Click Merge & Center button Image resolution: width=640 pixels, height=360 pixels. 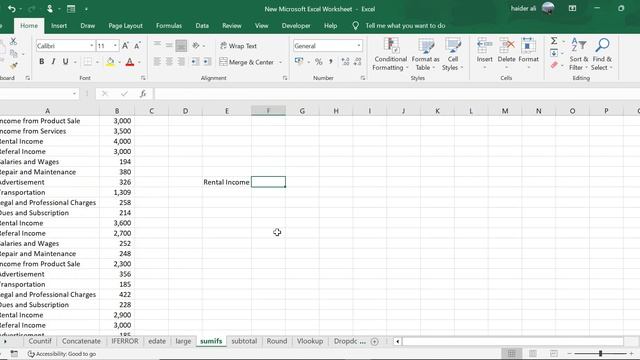point(247,62)
